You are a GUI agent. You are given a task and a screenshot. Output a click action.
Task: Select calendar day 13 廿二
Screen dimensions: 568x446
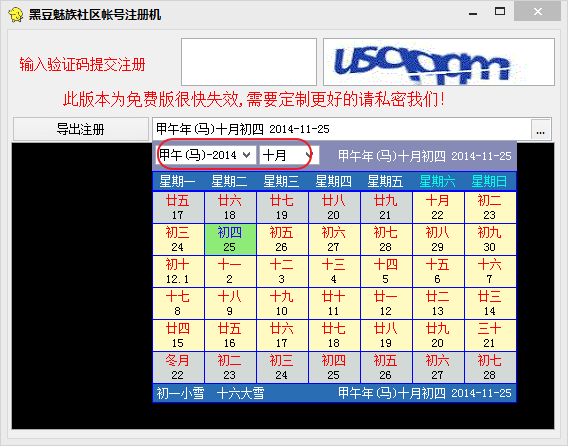coord(438,303)
